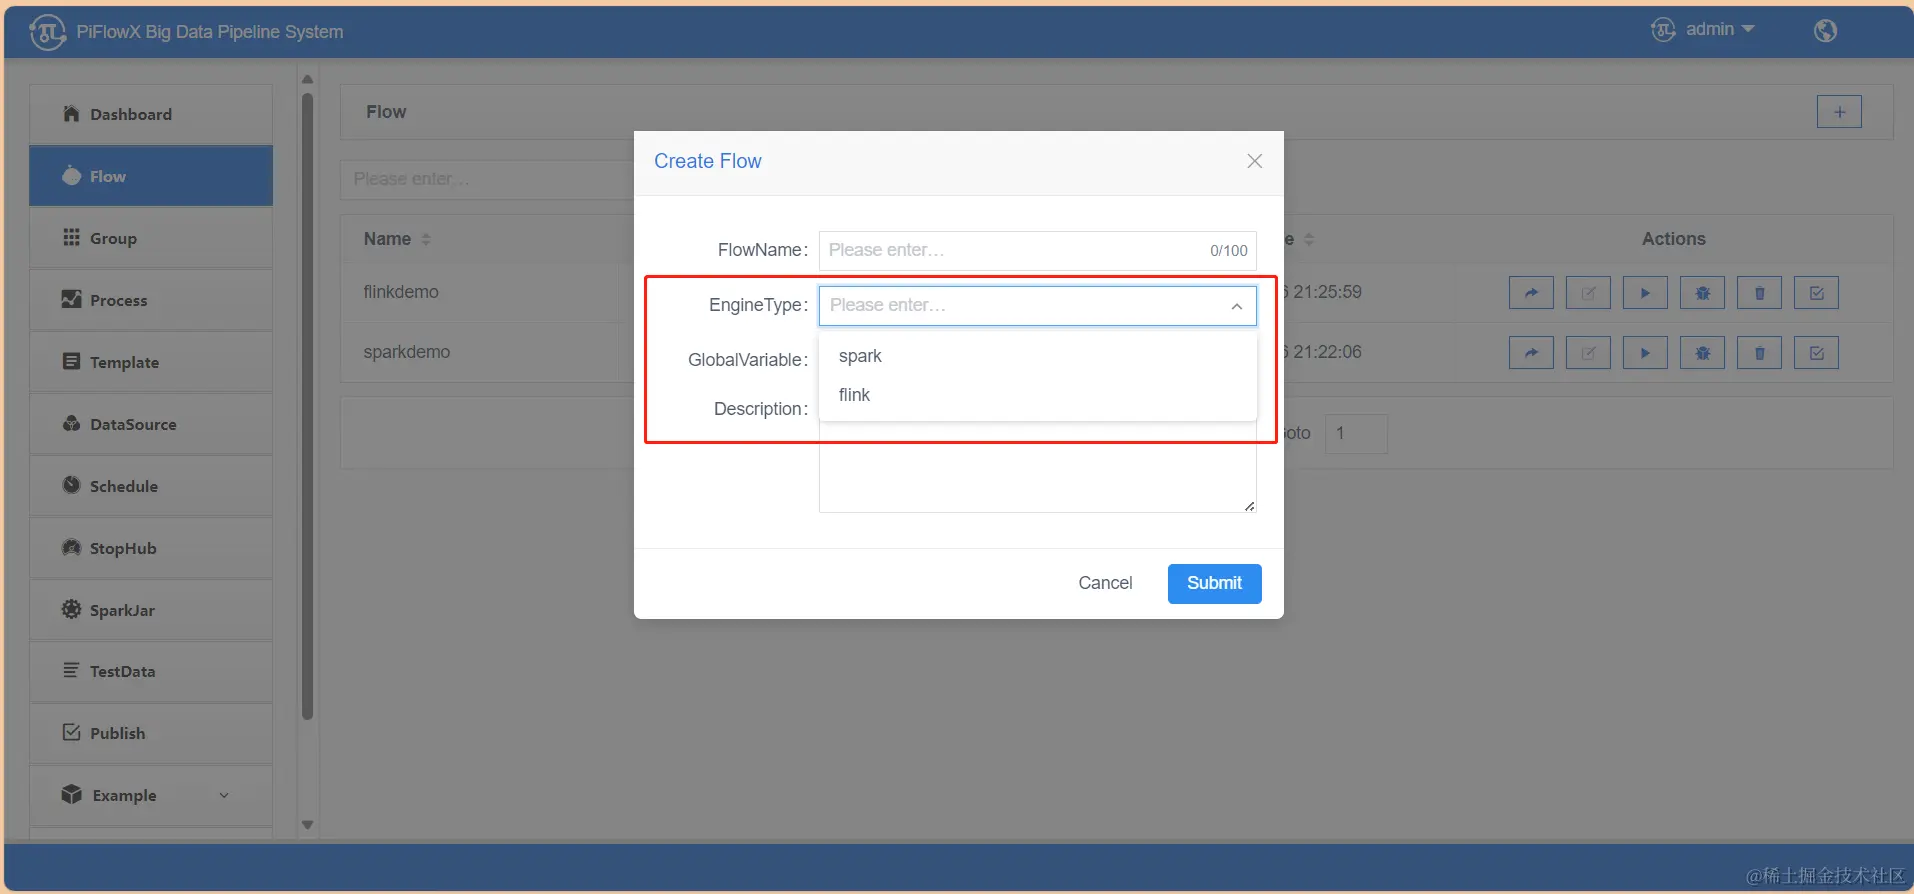Open StopHub from the sidebar

point(151,548)
